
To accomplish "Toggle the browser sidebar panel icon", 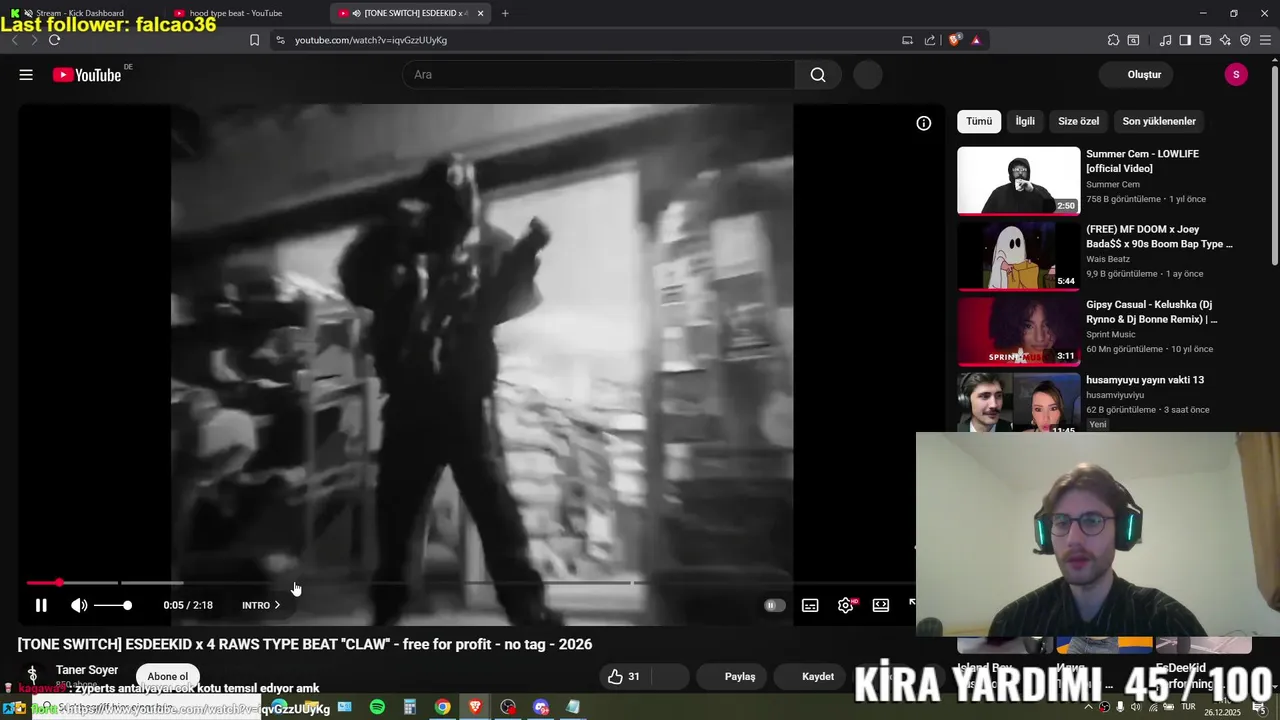I will [1185, 40].
